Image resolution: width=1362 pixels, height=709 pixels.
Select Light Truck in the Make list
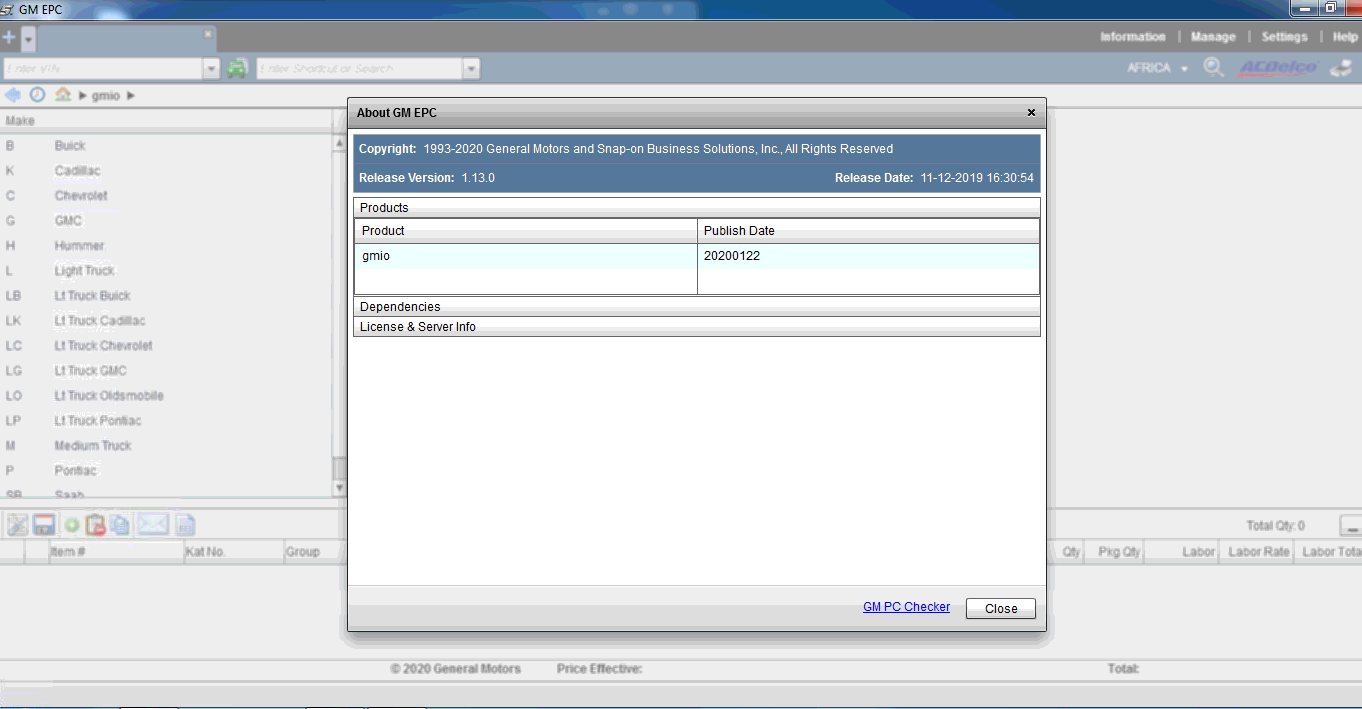pyautogui.click(x=84, y=271)
